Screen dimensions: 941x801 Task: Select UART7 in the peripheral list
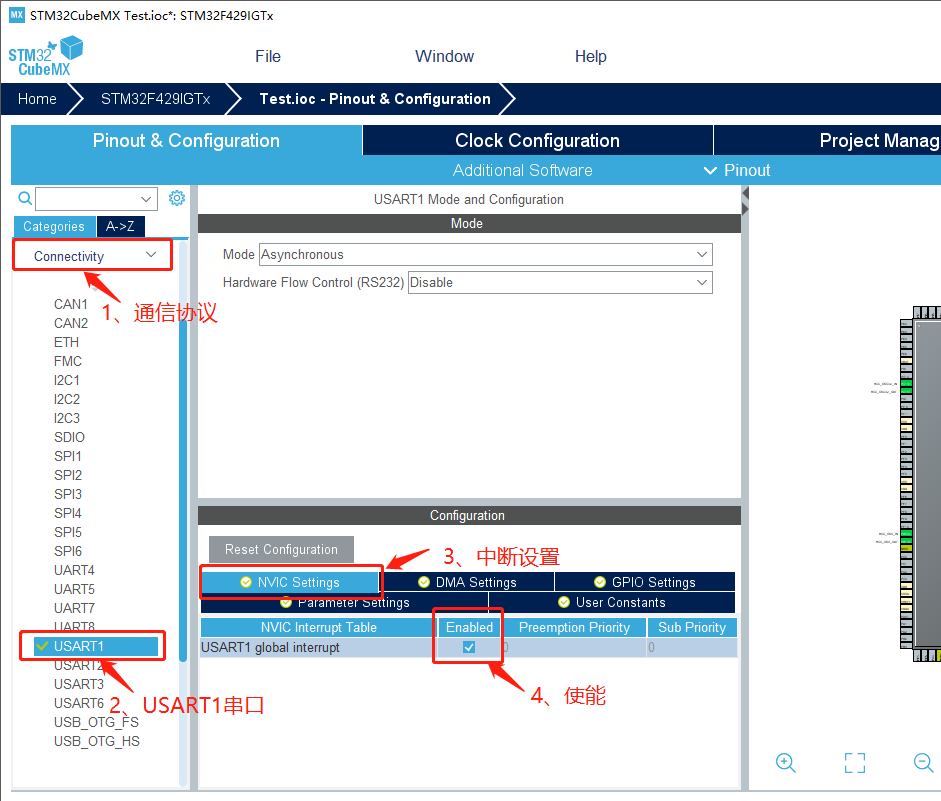click(x=74, y=608)
